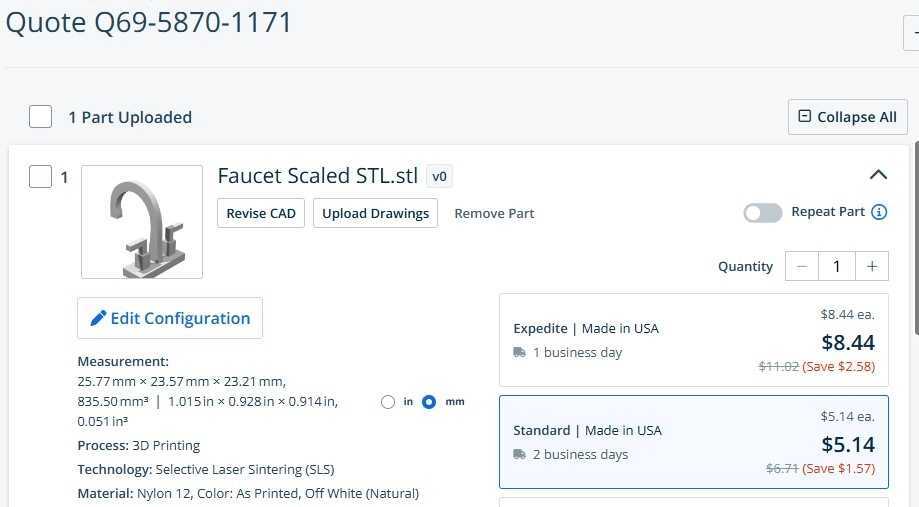
Task: Click the Repeat Part info icon
Action: tap(879, 212)
